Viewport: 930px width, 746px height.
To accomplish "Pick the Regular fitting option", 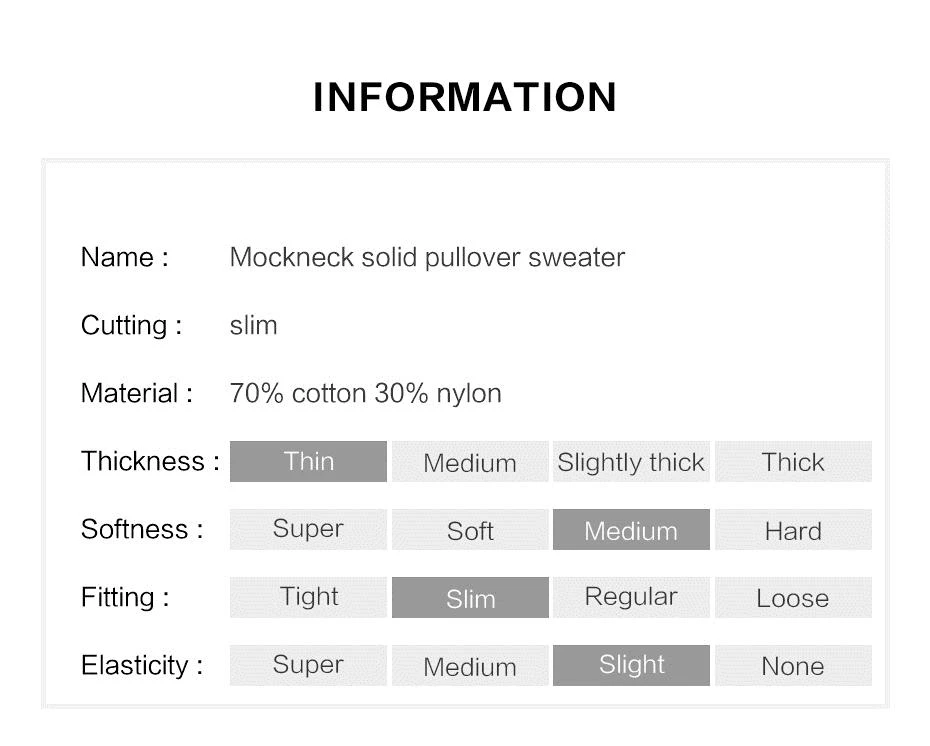I will (632, 597).
